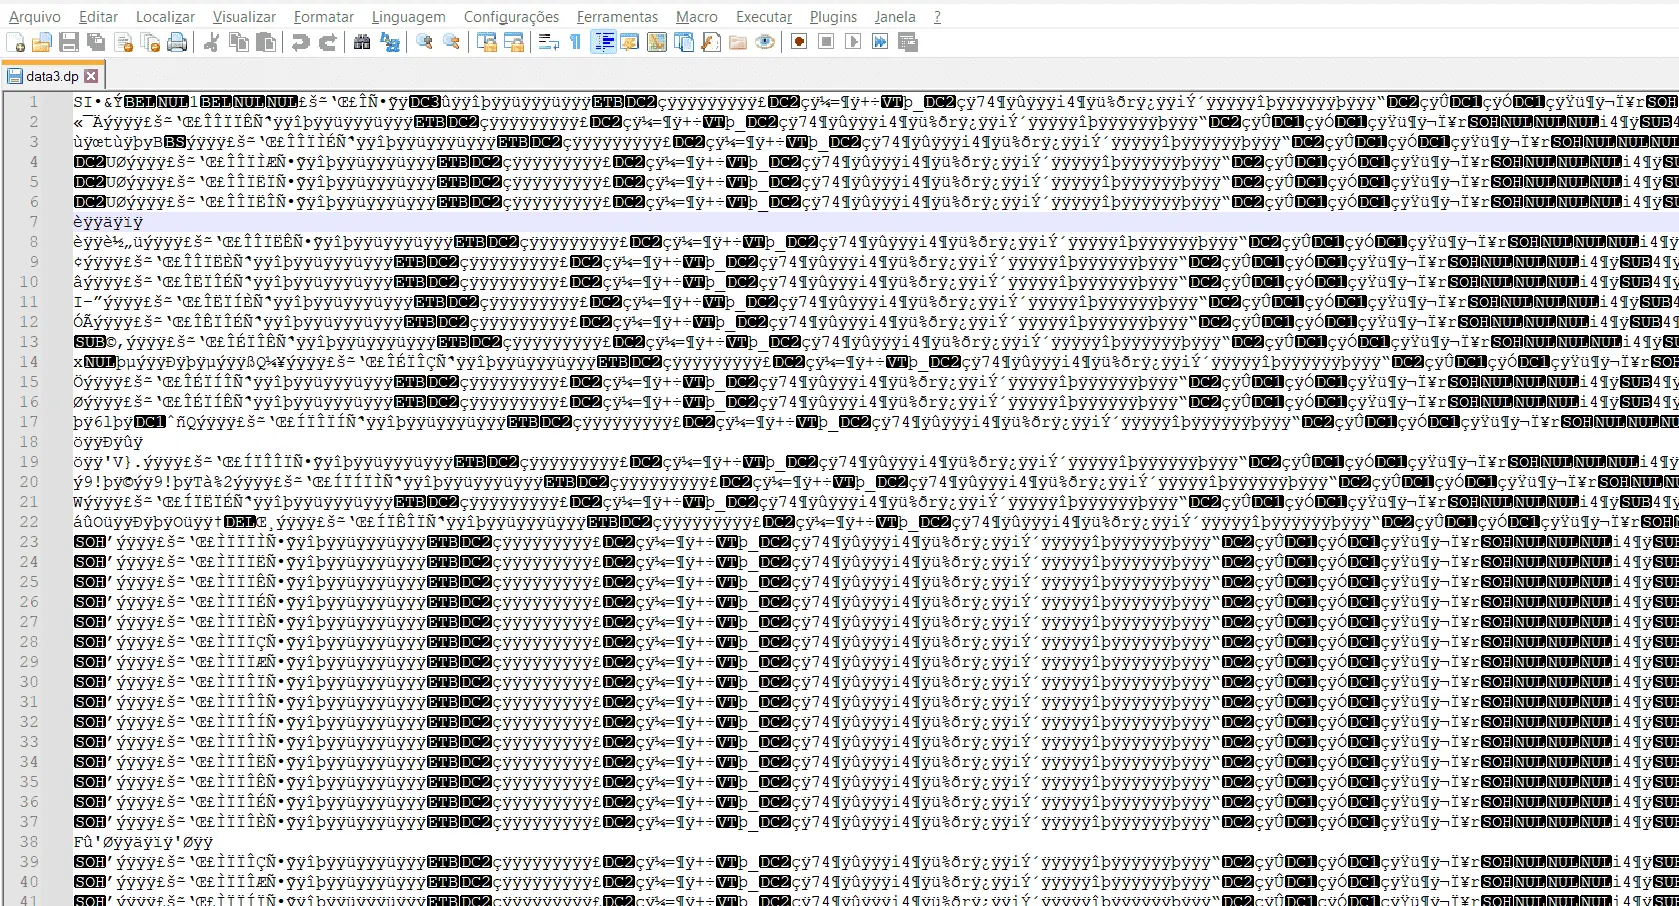Click the Replace toolbar icon
This screenshot has height=906, width=1679.
pyautogui.click(x=390, y=42)
